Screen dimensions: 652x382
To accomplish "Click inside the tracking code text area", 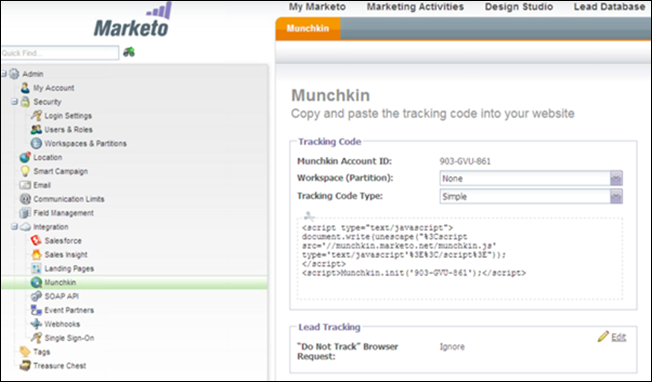I will 460,258.
